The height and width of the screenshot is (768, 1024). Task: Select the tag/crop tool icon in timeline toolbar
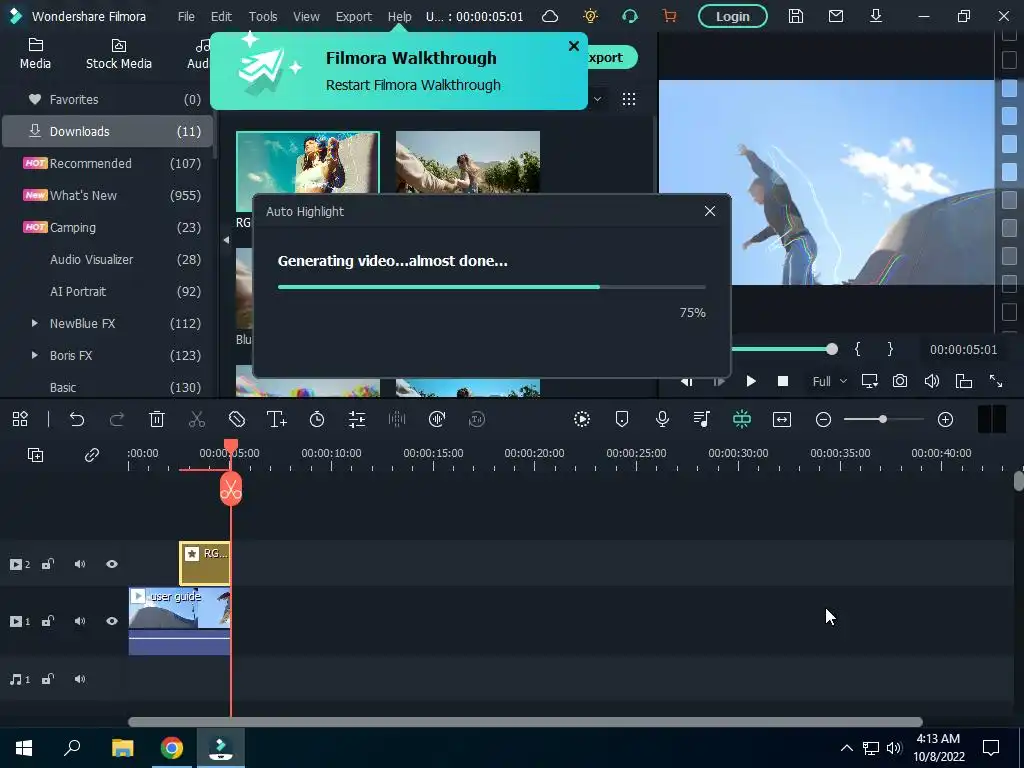pyautogui.click(x=236, y=419)
